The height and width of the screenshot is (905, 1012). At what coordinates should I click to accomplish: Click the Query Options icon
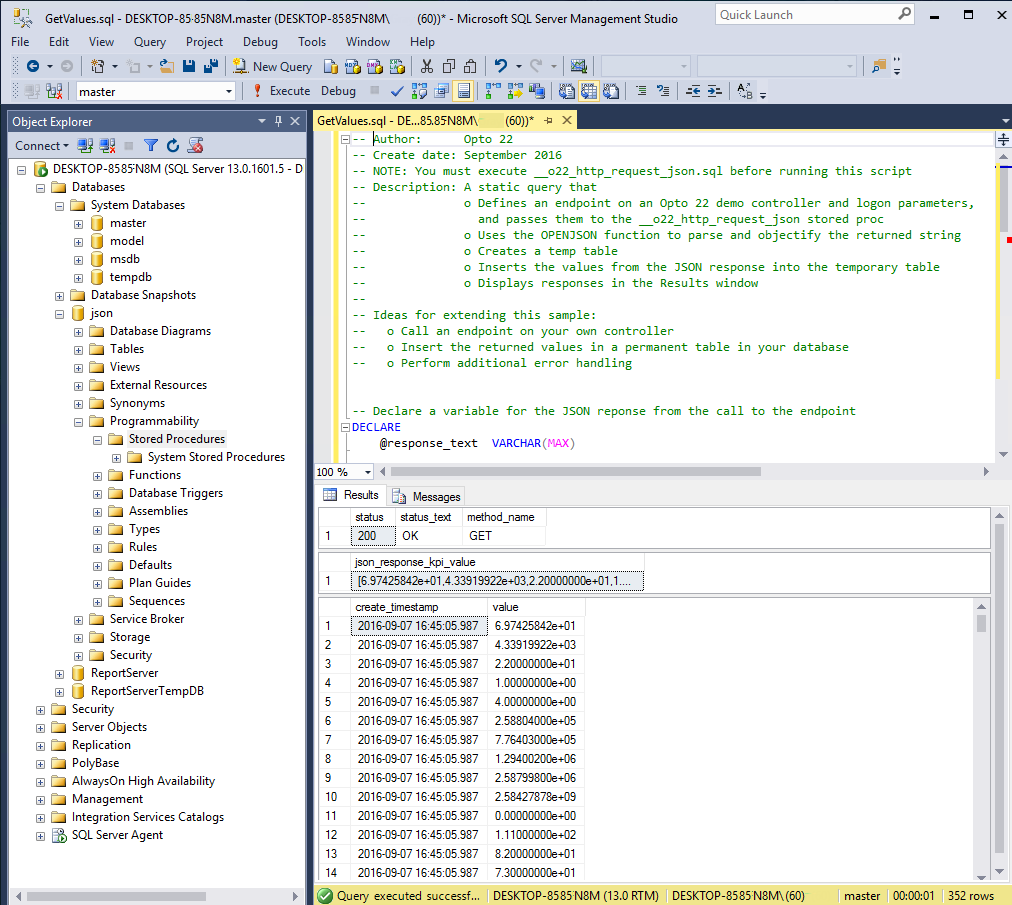pos(441,92)
